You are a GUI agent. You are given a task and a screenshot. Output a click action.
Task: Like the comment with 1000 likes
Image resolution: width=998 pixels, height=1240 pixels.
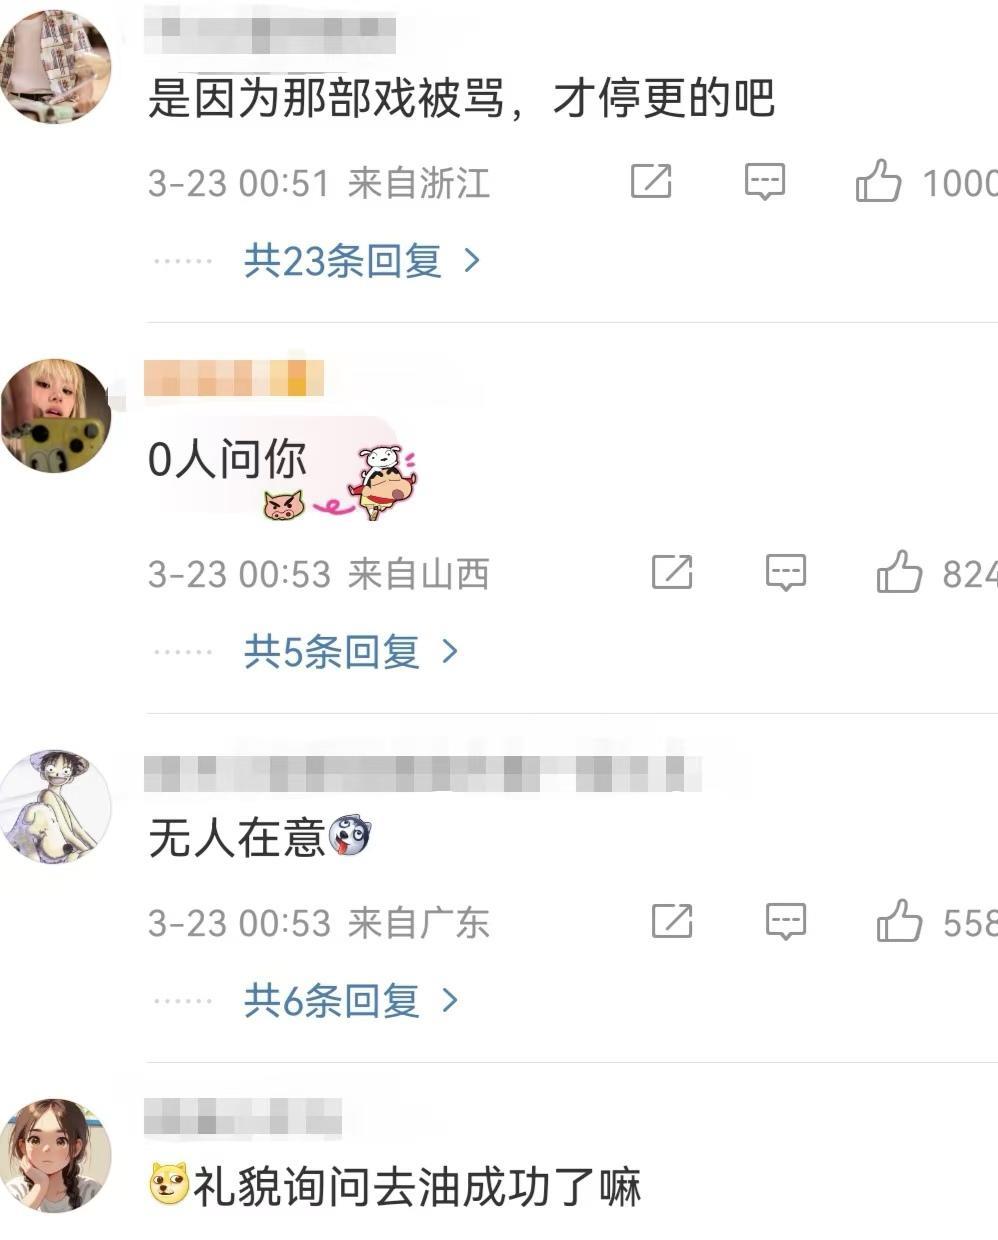[878, 181]
